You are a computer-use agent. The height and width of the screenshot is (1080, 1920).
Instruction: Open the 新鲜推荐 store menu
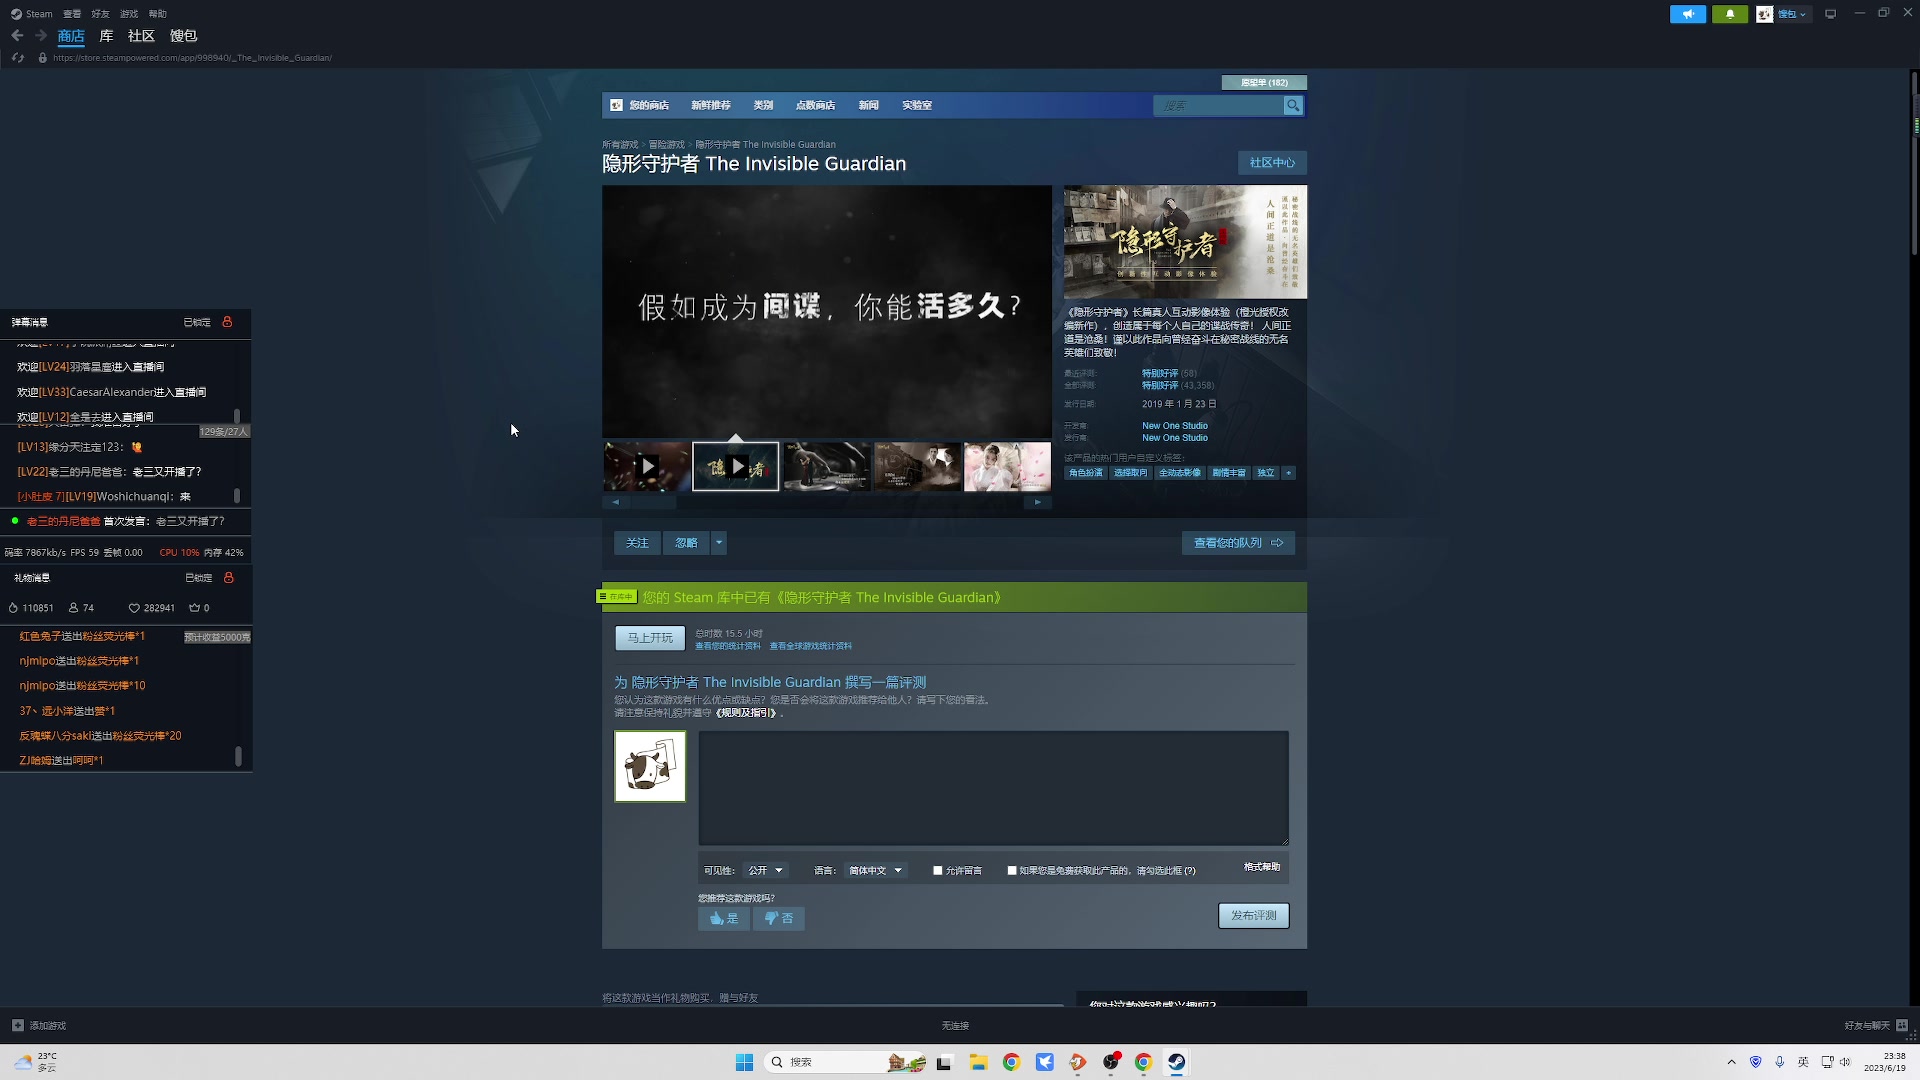pyautogui.click(x=710, y=105)
